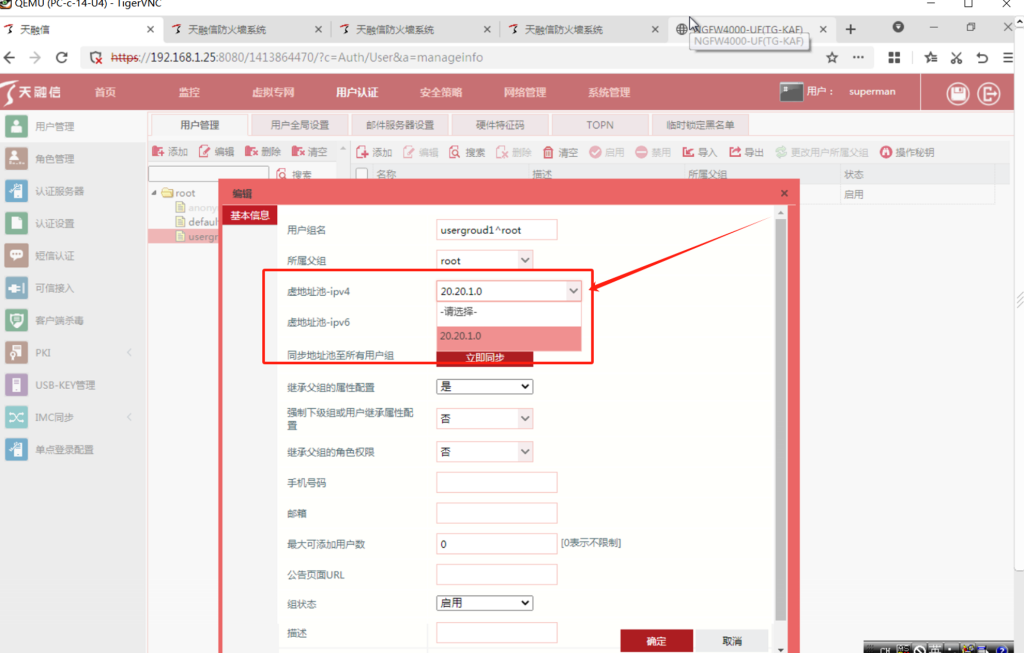Collapse the root tree node
Screen dimensions: 1024x653
point(155,193)
